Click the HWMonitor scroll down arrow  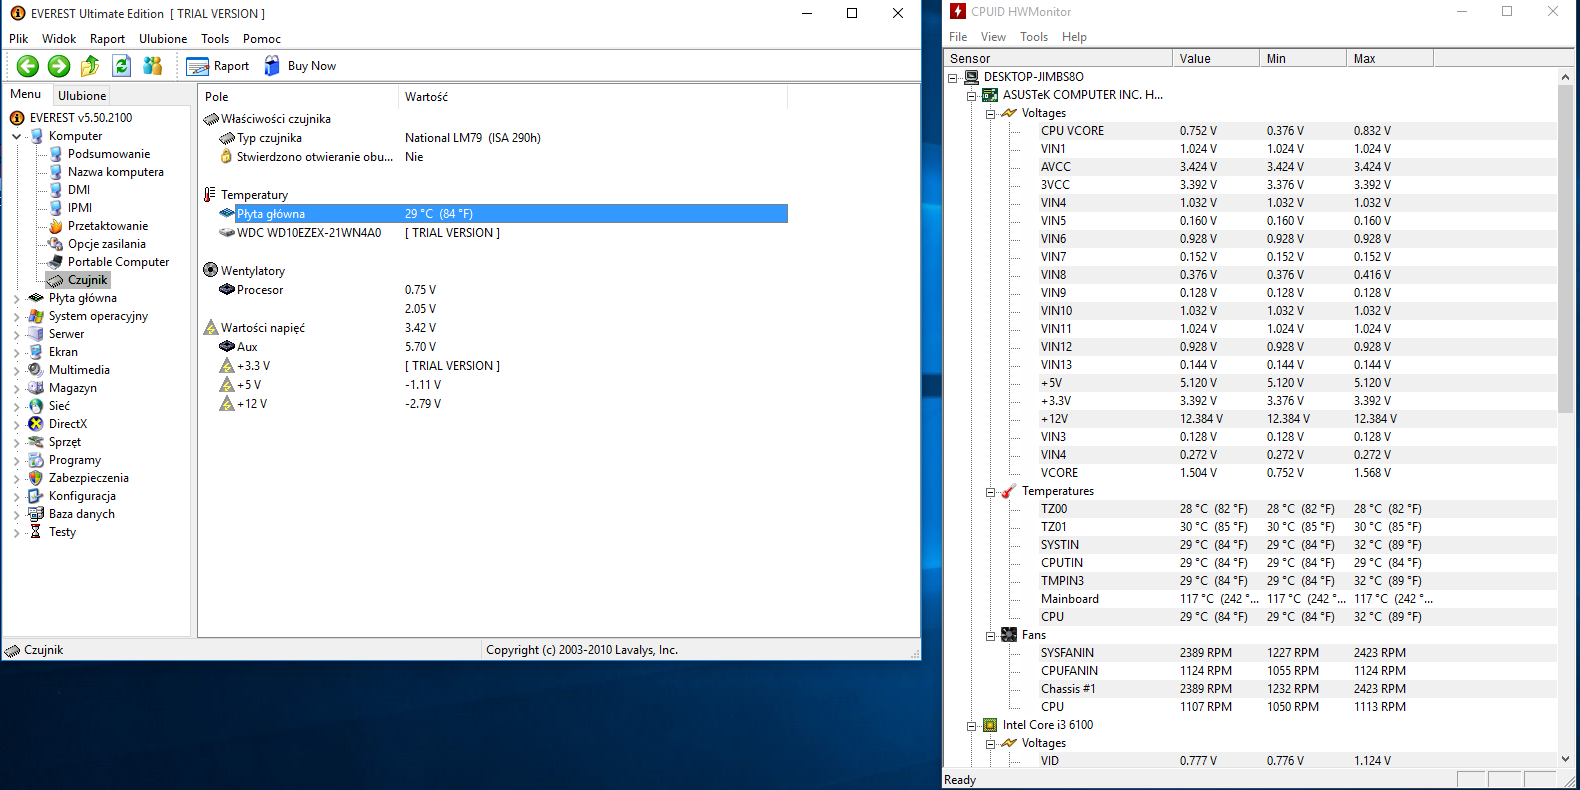tap(1566, 760)
